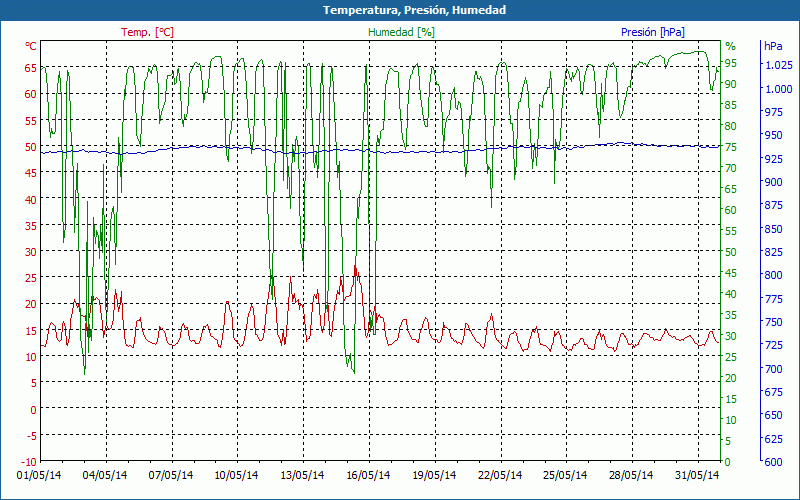Viewport: 800px width, 500px height.
Task: Click the red 'Temp. [°C]' legend label
Action: pos(147,32)
